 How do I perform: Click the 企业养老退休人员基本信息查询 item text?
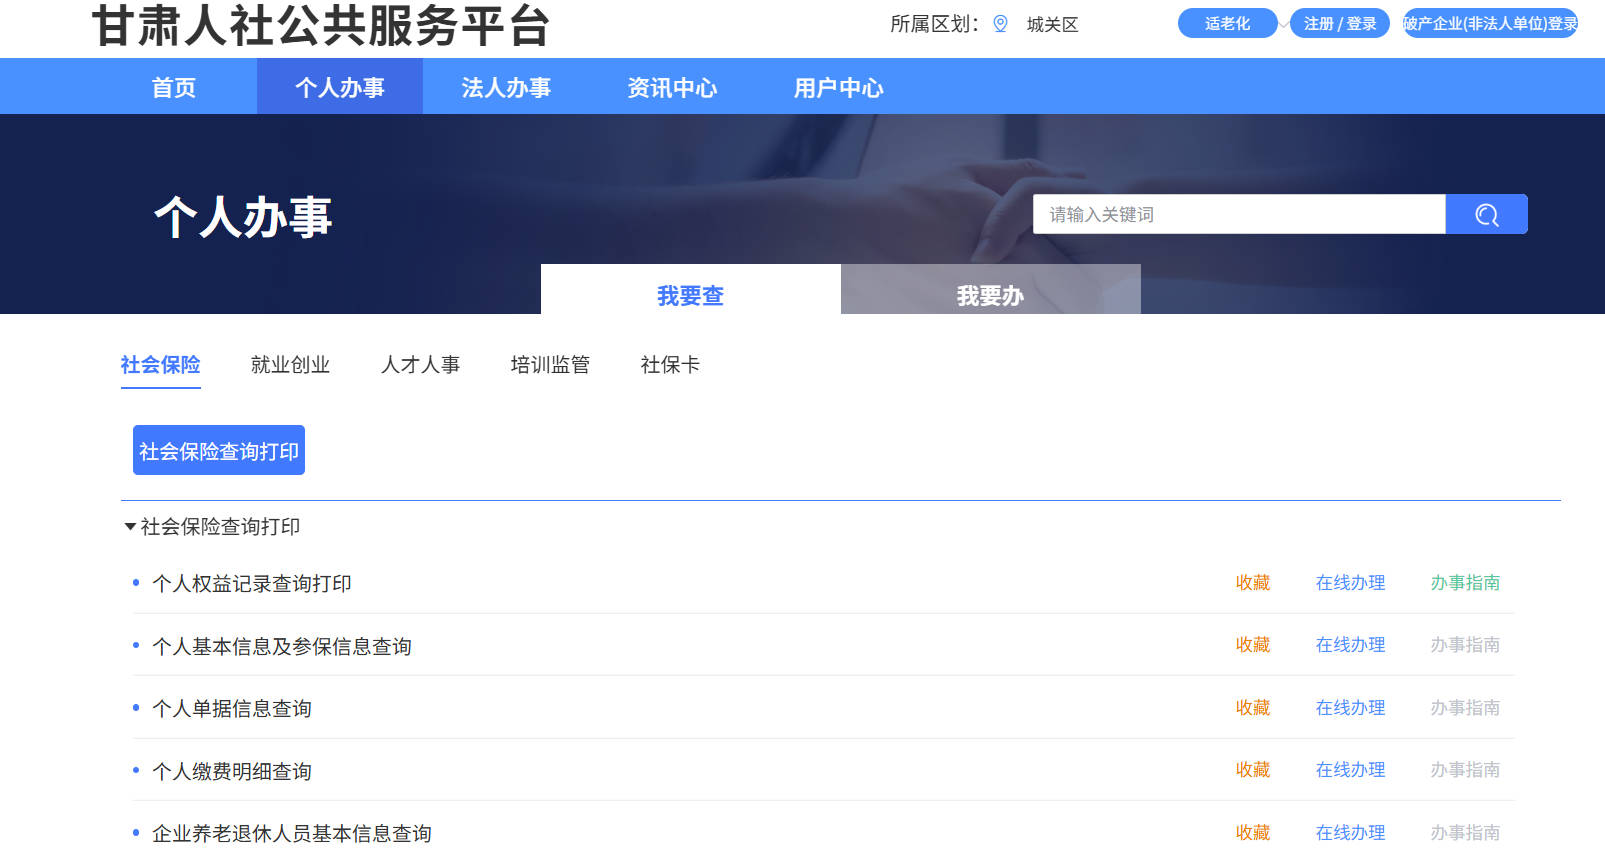point(292,834)
